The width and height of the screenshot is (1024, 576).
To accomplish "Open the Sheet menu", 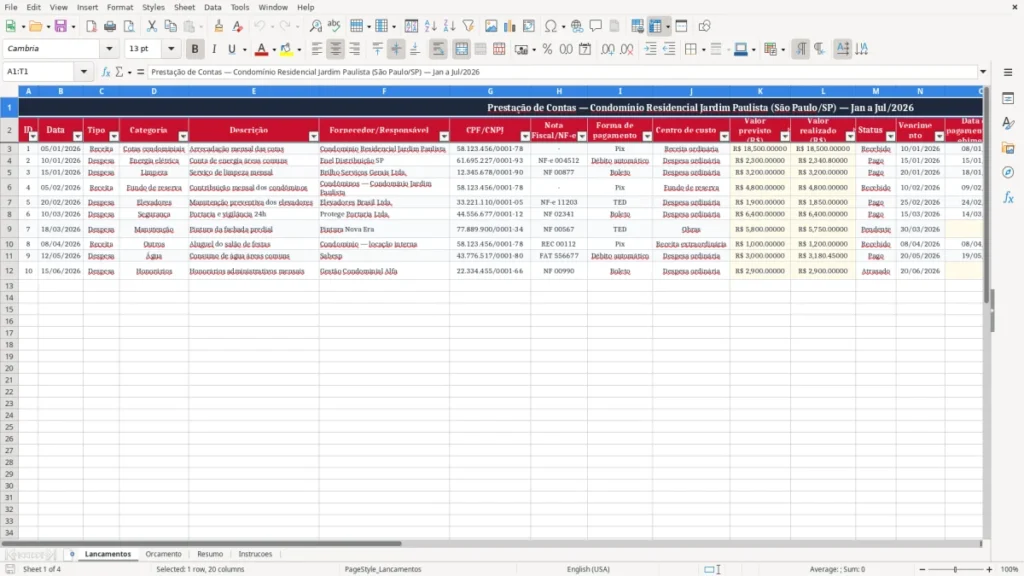I will (x=184, y=7).
